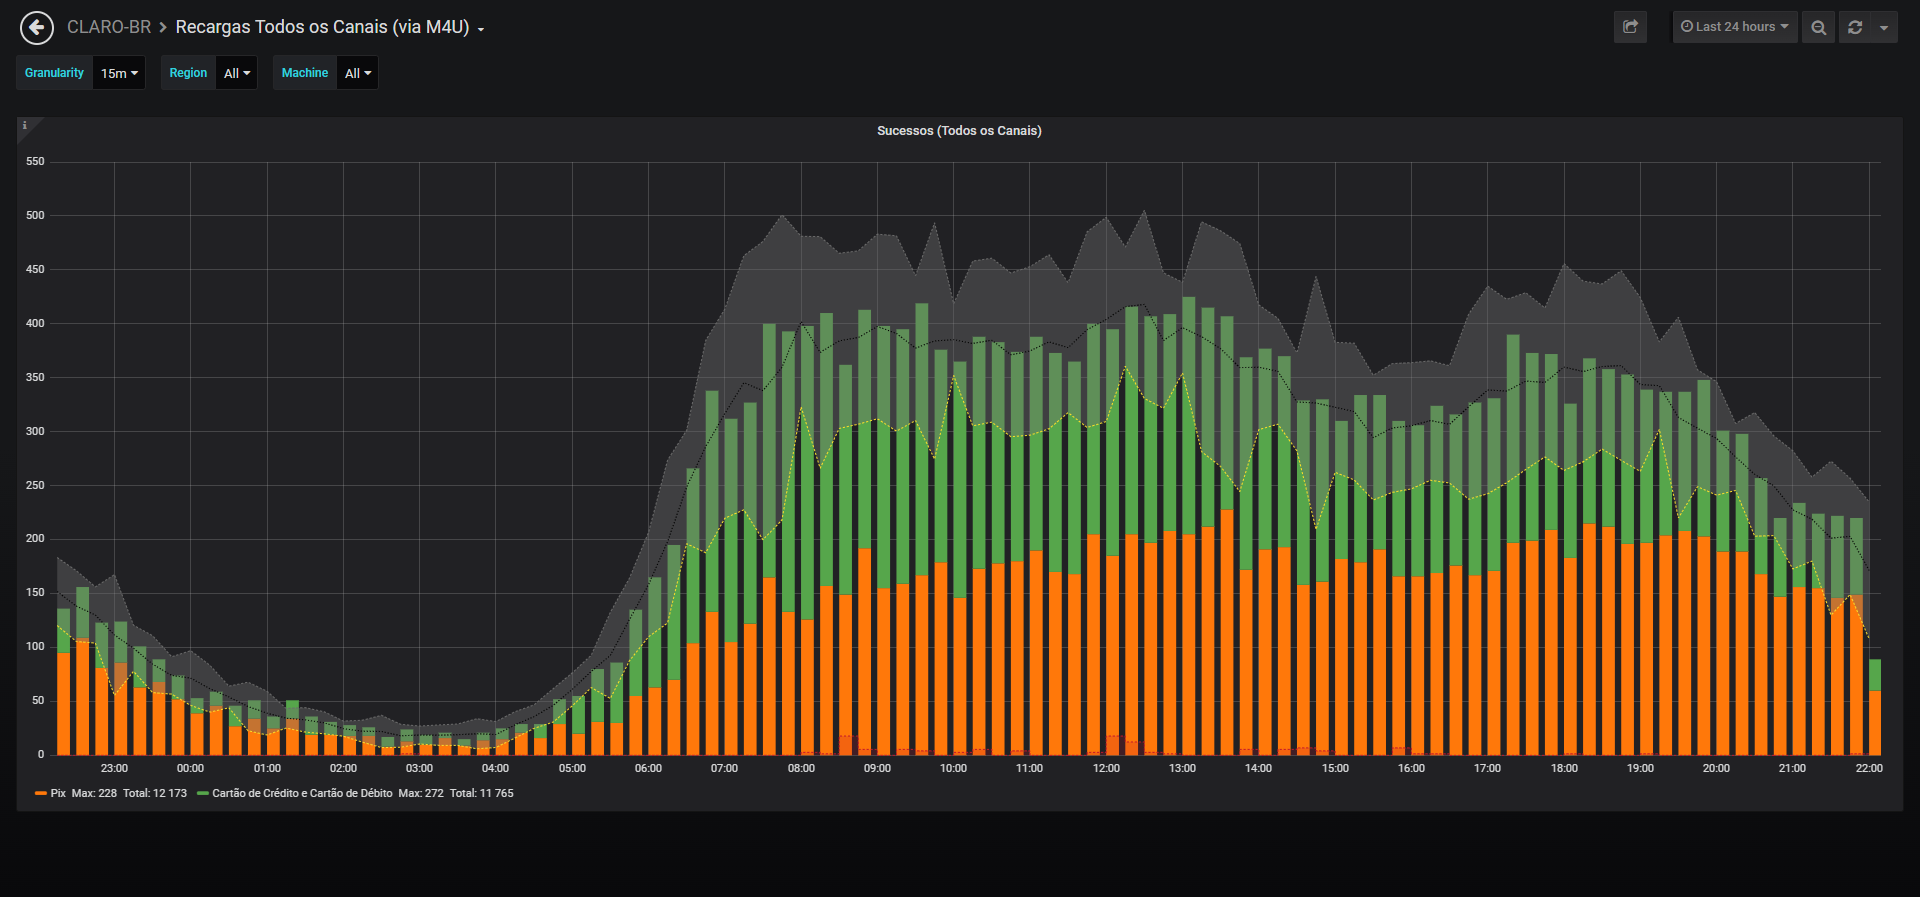Show the panel info 'i' corner icon

25,126
